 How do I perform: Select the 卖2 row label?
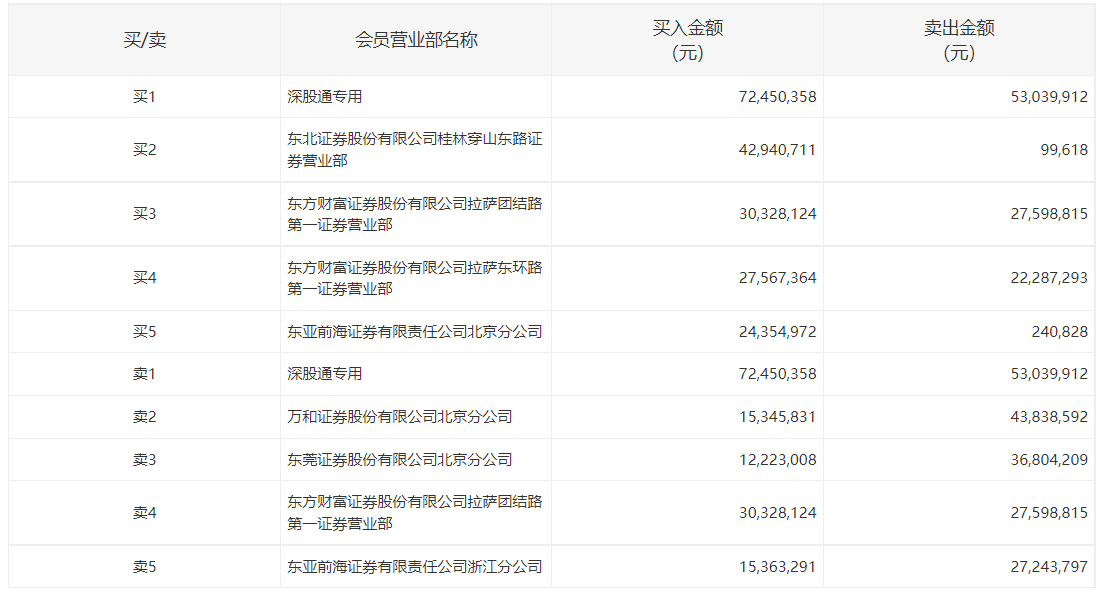point(144,417)
